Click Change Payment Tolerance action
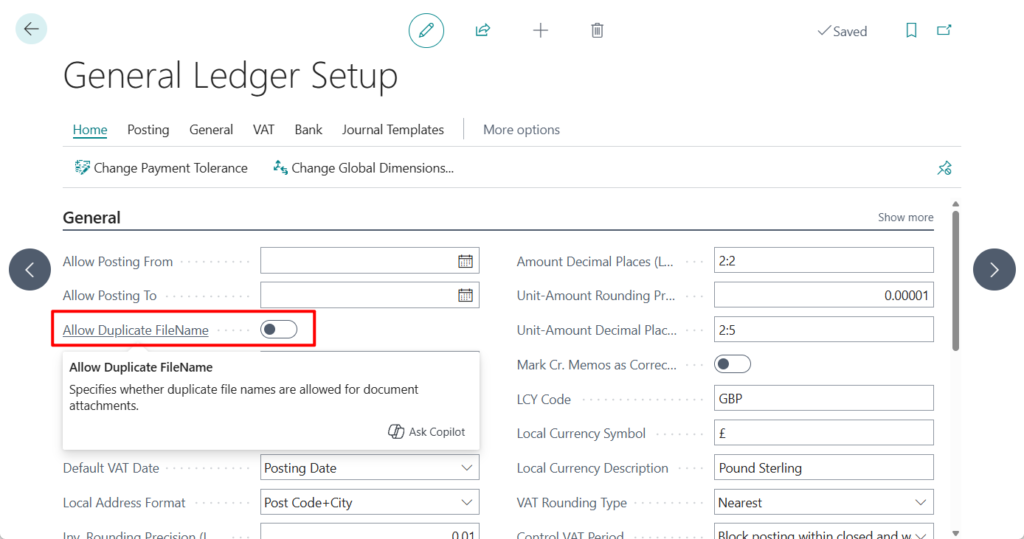 (x=161, y=168)
